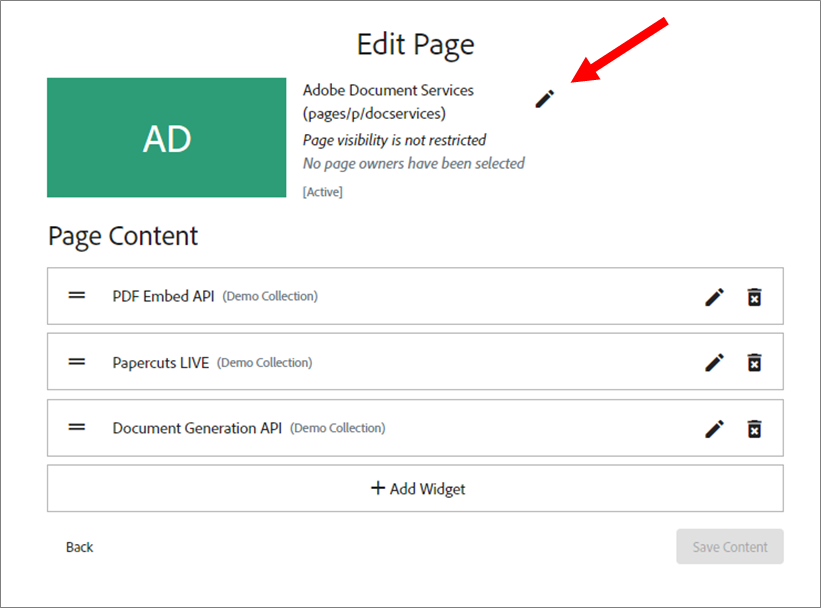821x608 pixels.
Task: Click the Page Content heading
Action: [x=123, y=236]
